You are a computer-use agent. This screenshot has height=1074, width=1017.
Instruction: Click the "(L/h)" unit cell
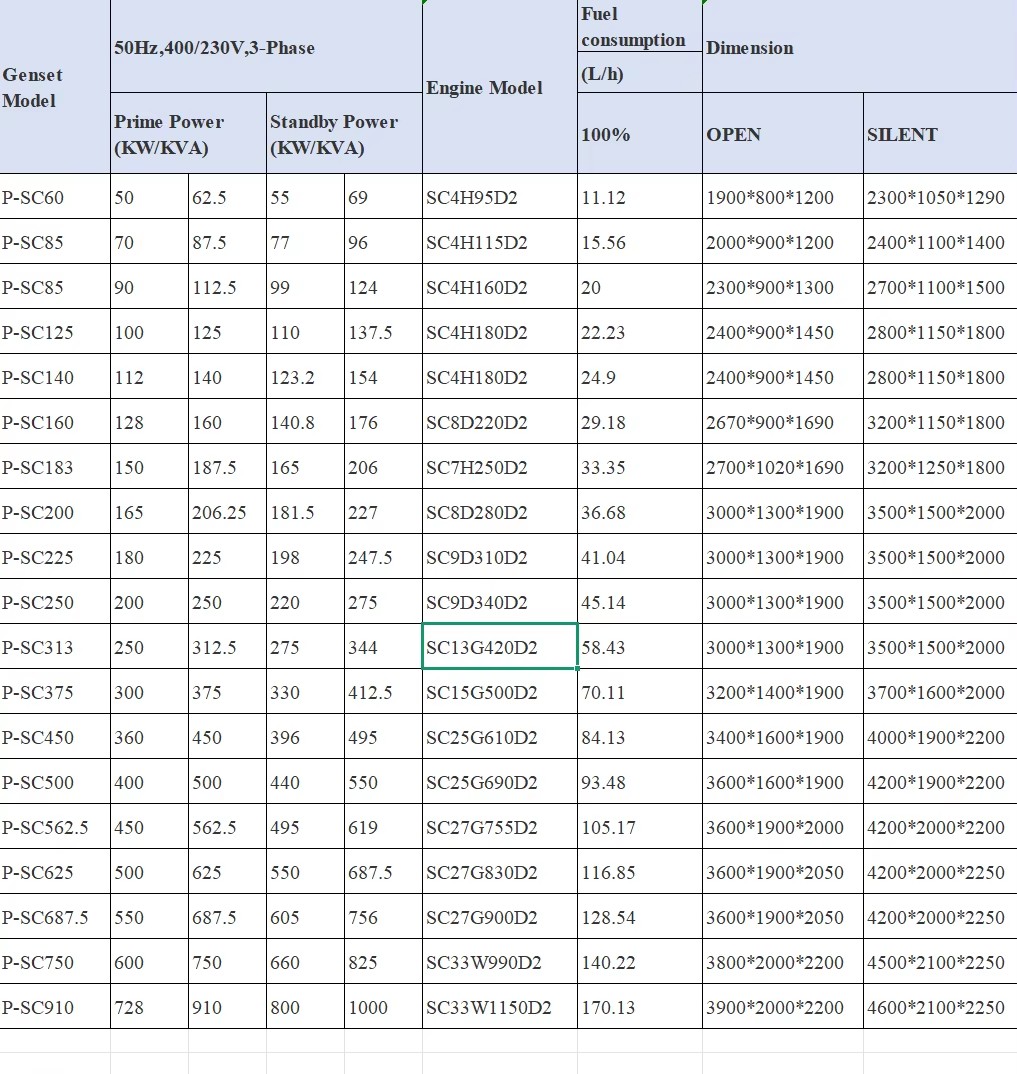point(640,72)
